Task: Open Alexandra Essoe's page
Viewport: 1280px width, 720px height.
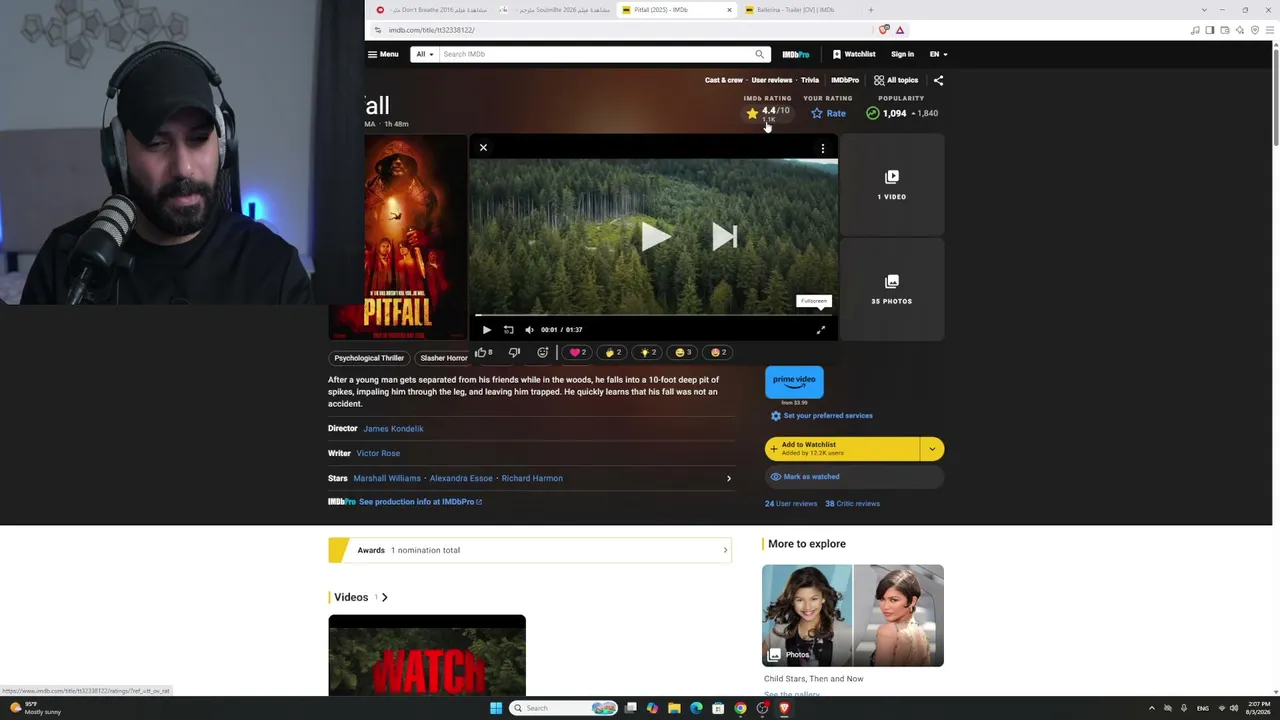Action: click(461, 479)
